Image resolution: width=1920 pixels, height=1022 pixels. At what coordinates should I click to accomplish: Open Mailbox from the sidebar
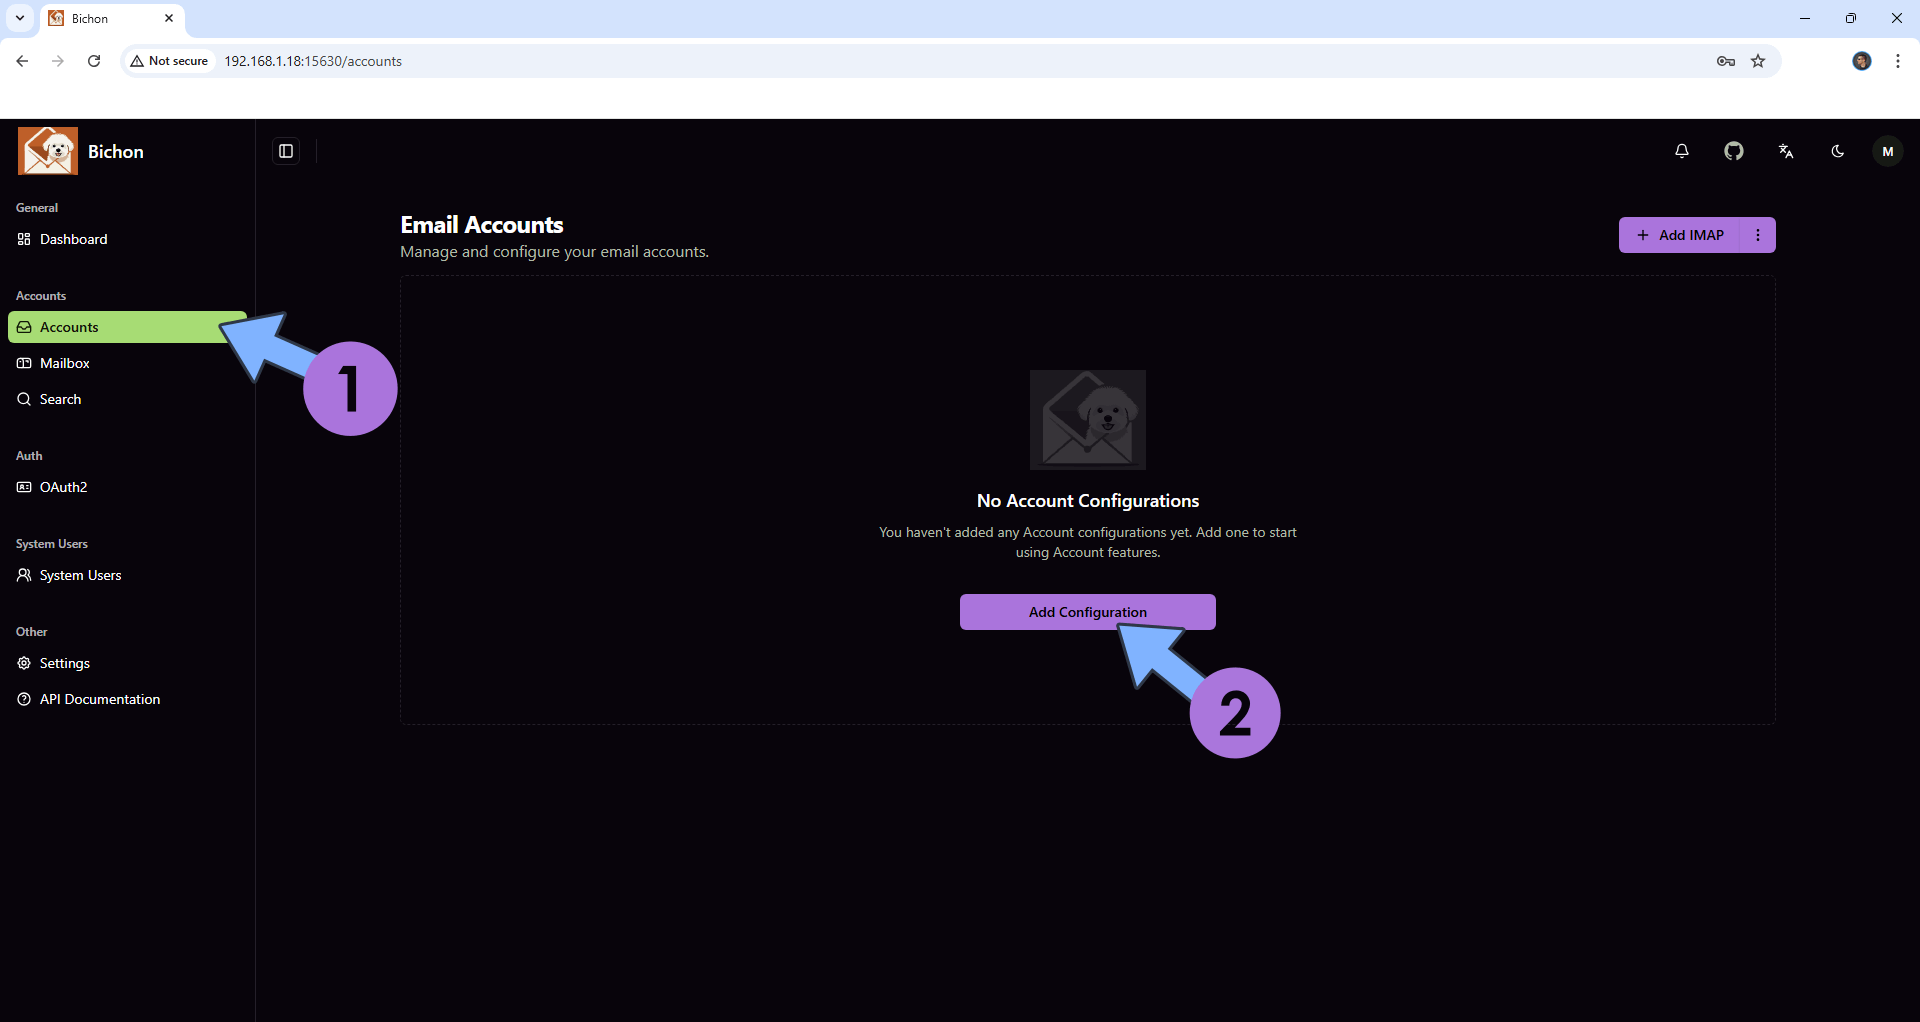65,363
